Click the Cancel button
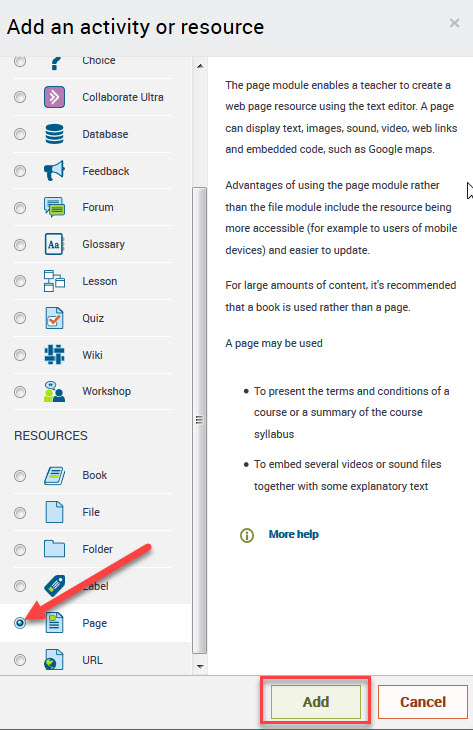The width and height of the screenshot is (473, 730). click(x=423, y=702)
